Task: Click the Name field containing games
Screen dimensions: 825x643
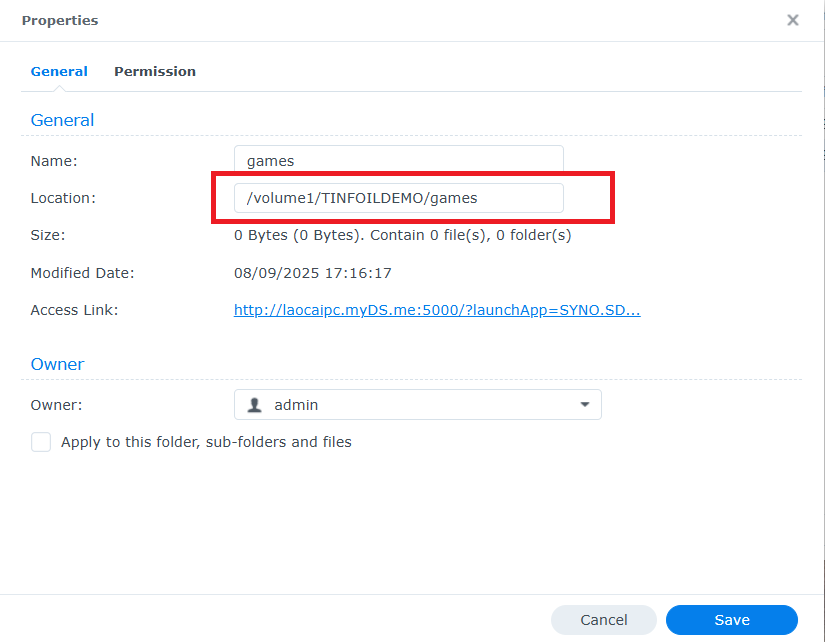Action: click(x=398, y=160)
